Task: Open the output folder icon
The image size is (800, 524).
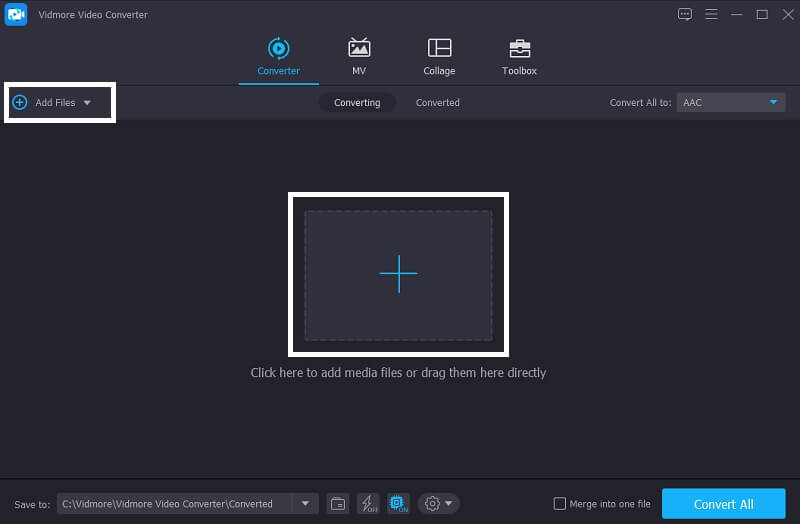Action: pyautogui.click(x=338, y=504)
